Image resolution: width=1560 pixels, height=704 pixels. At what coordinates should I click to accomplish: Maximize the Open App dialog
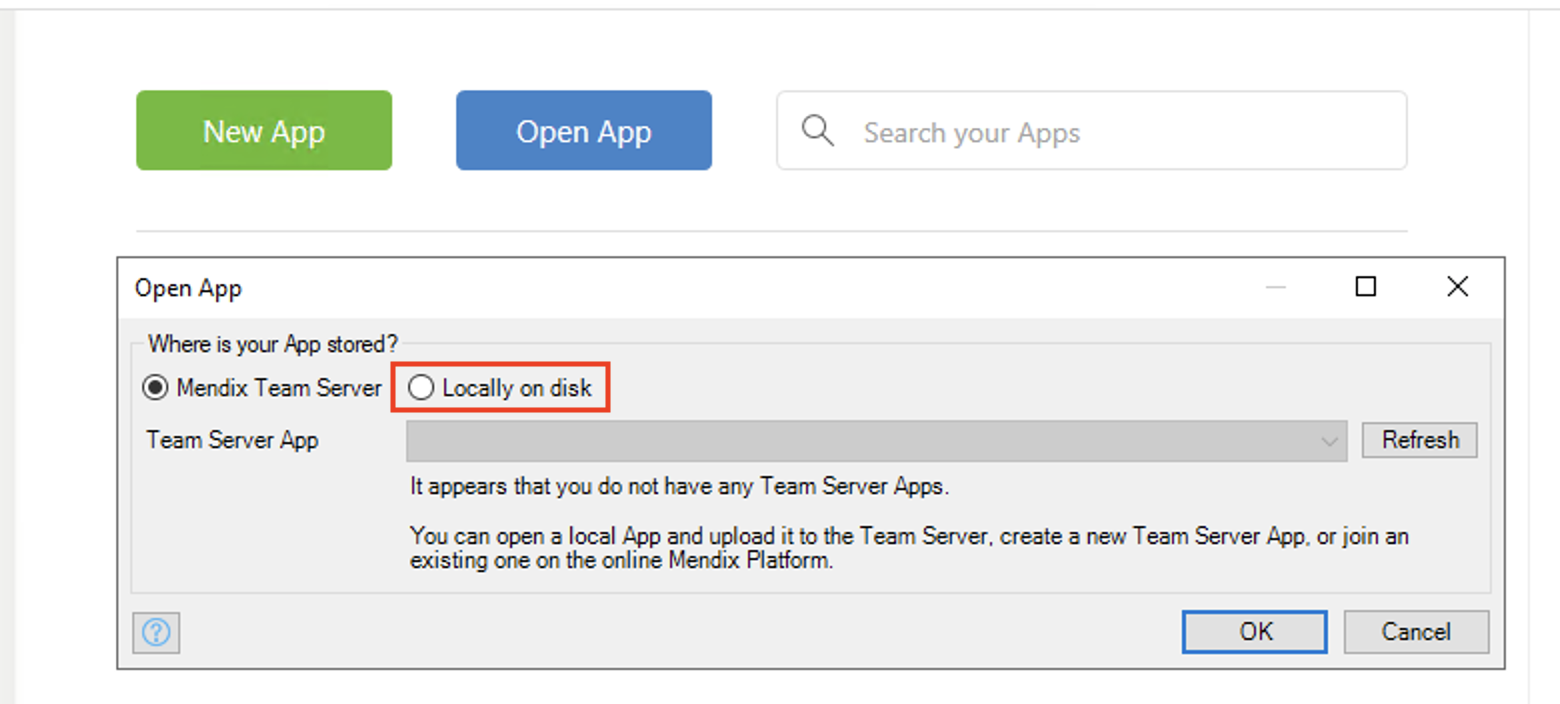(x=1365, y=288)
